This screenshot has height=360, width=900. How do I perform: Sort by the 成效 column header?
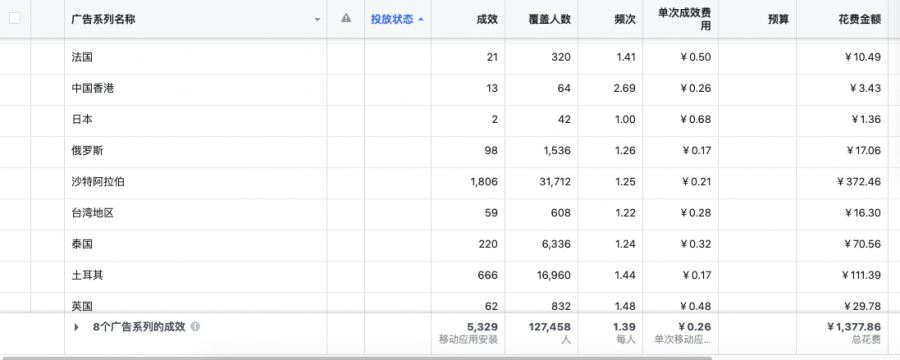tap(487, 19)
